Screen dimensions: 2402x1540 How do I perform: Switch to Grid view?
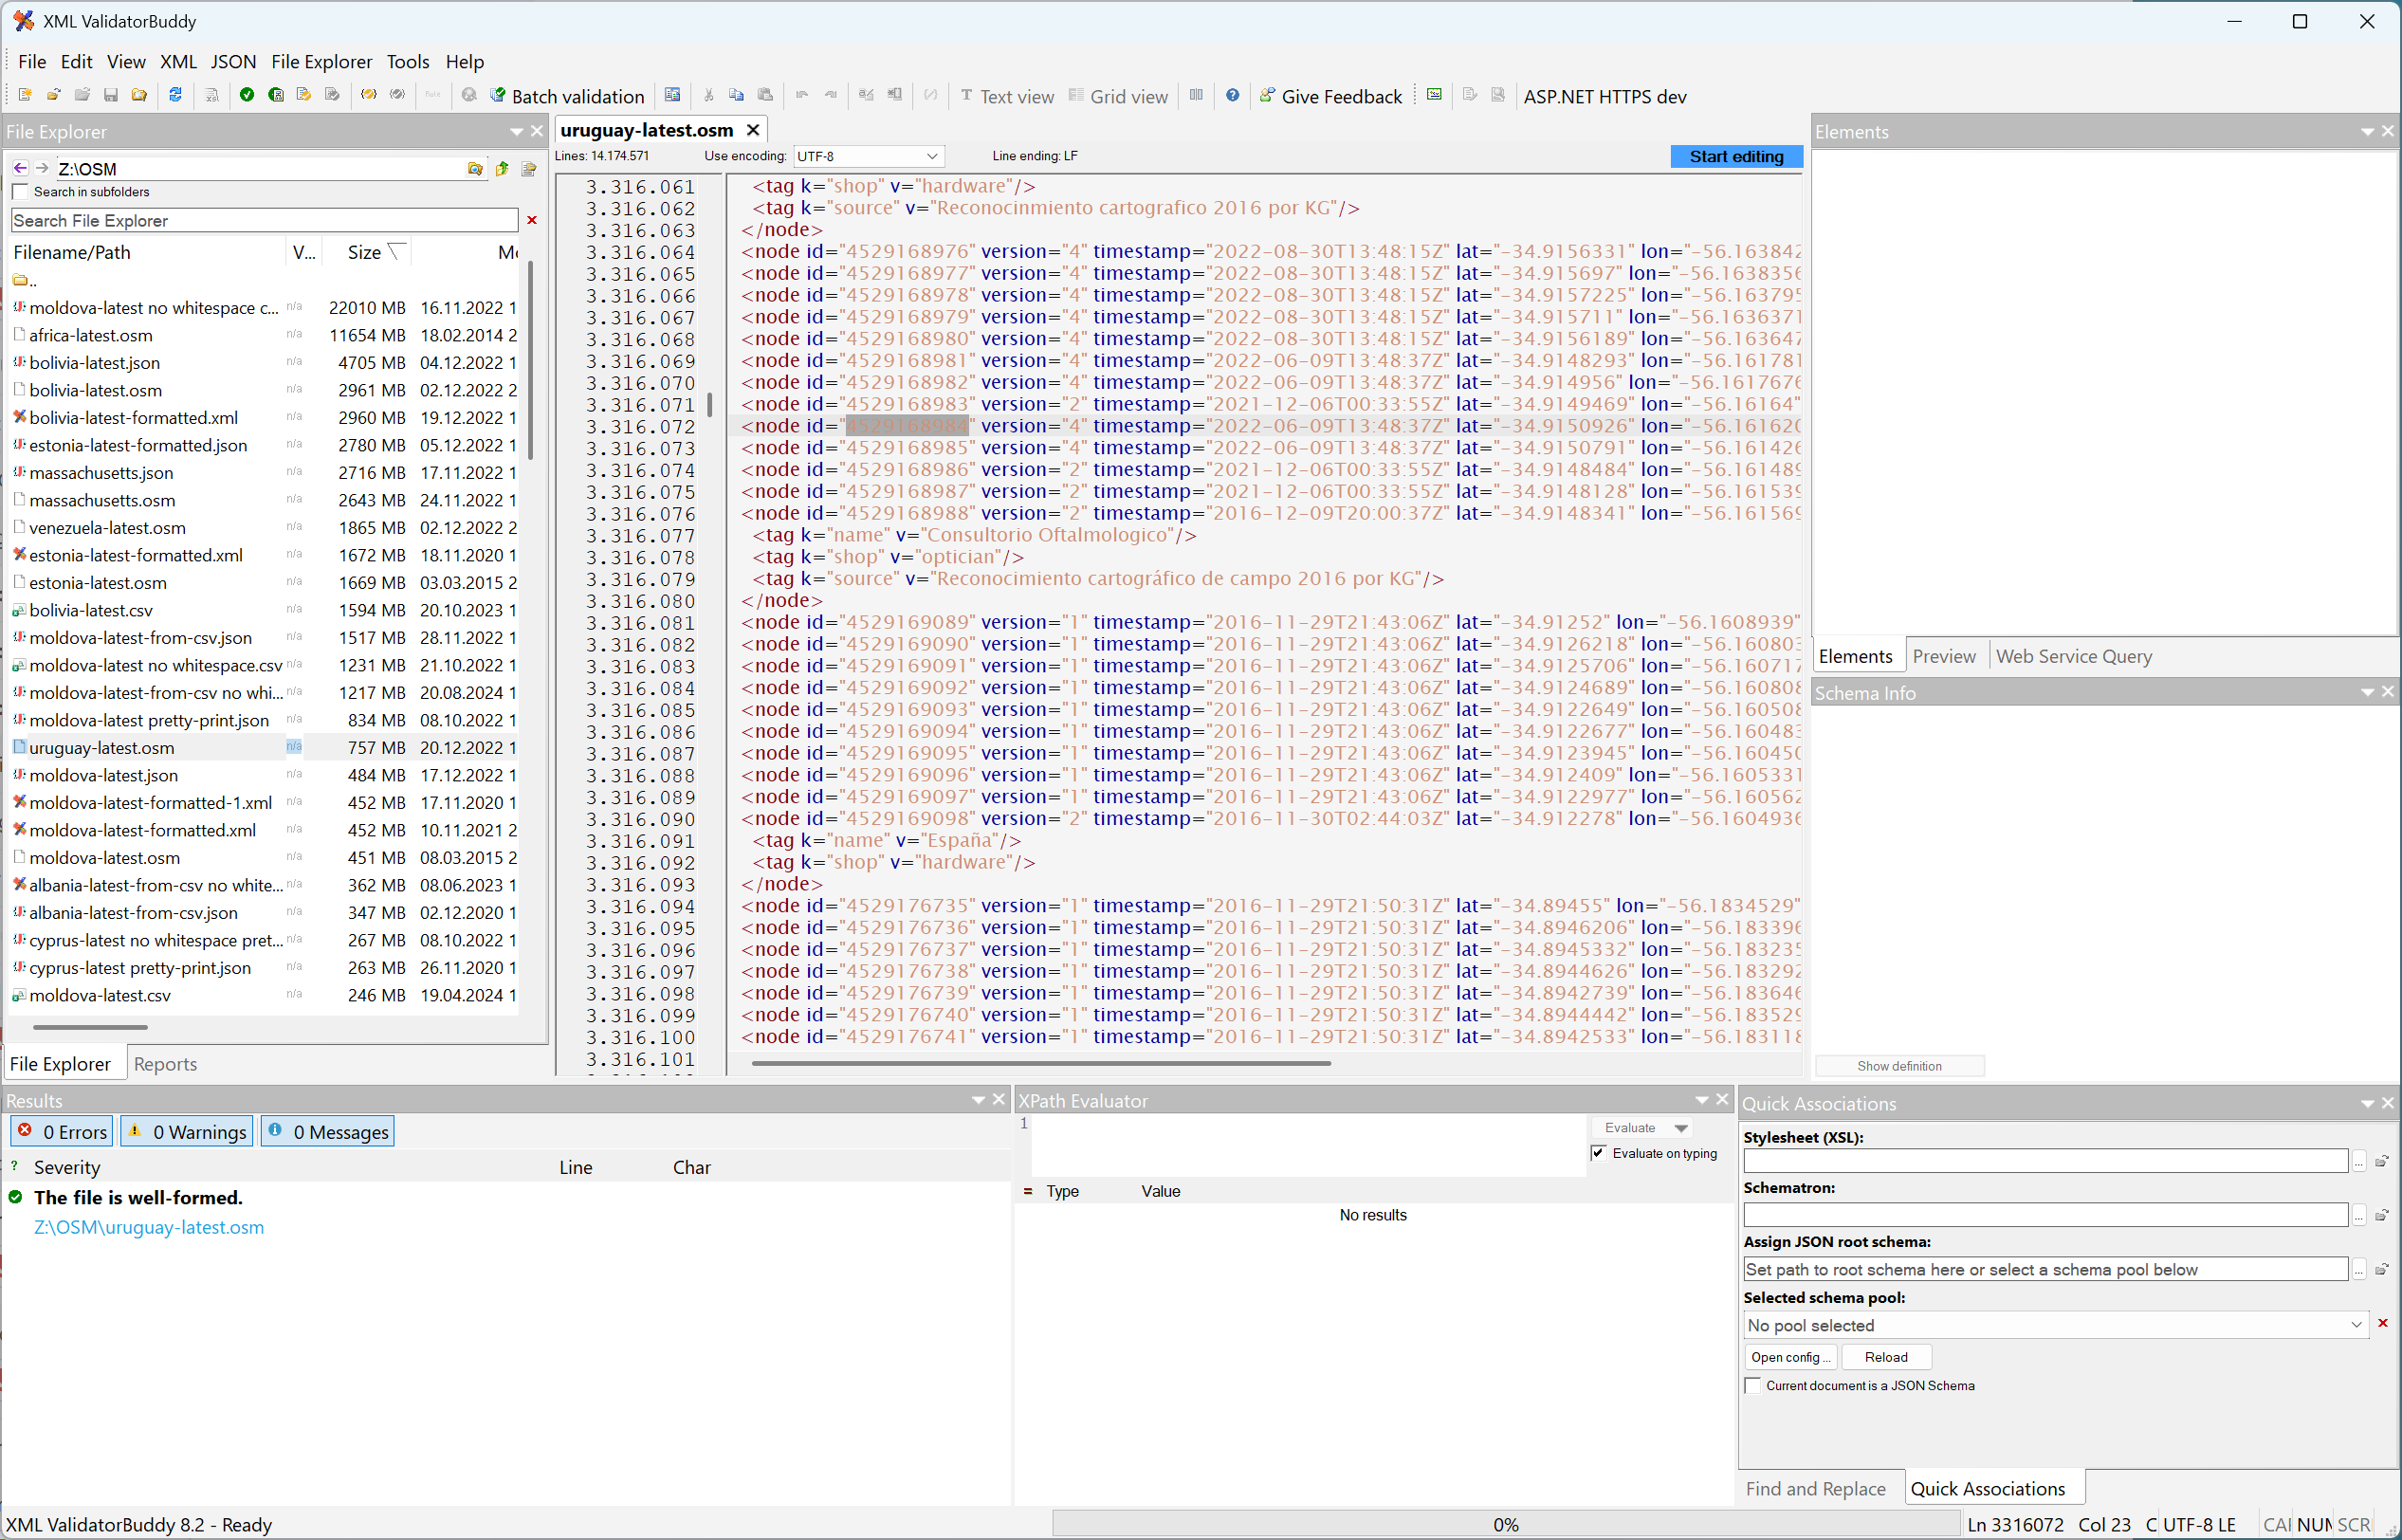tap(1118, 96)
